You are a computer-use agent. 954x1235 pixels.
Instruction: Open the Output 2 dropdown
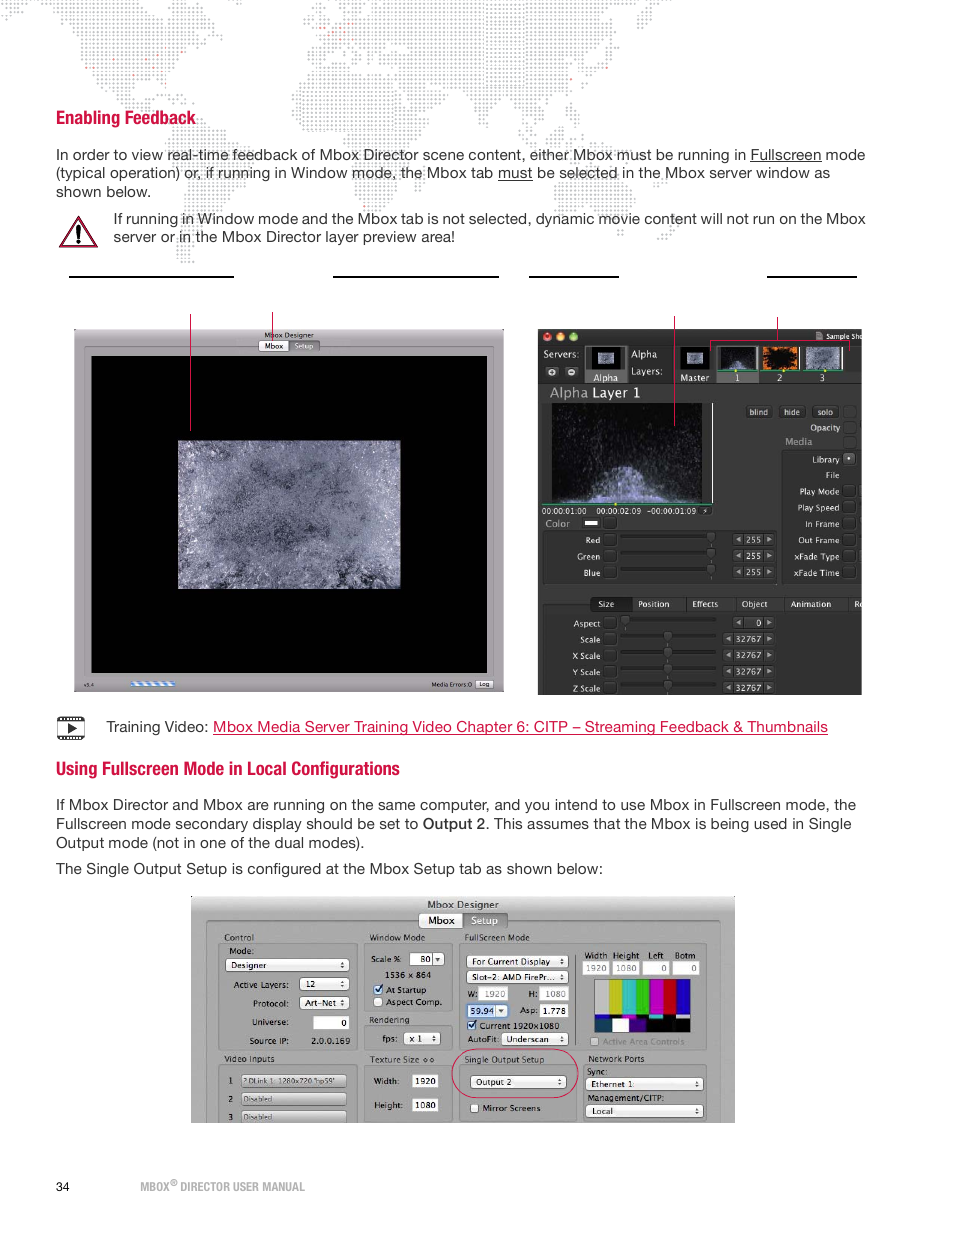(x=519, y=1082)
